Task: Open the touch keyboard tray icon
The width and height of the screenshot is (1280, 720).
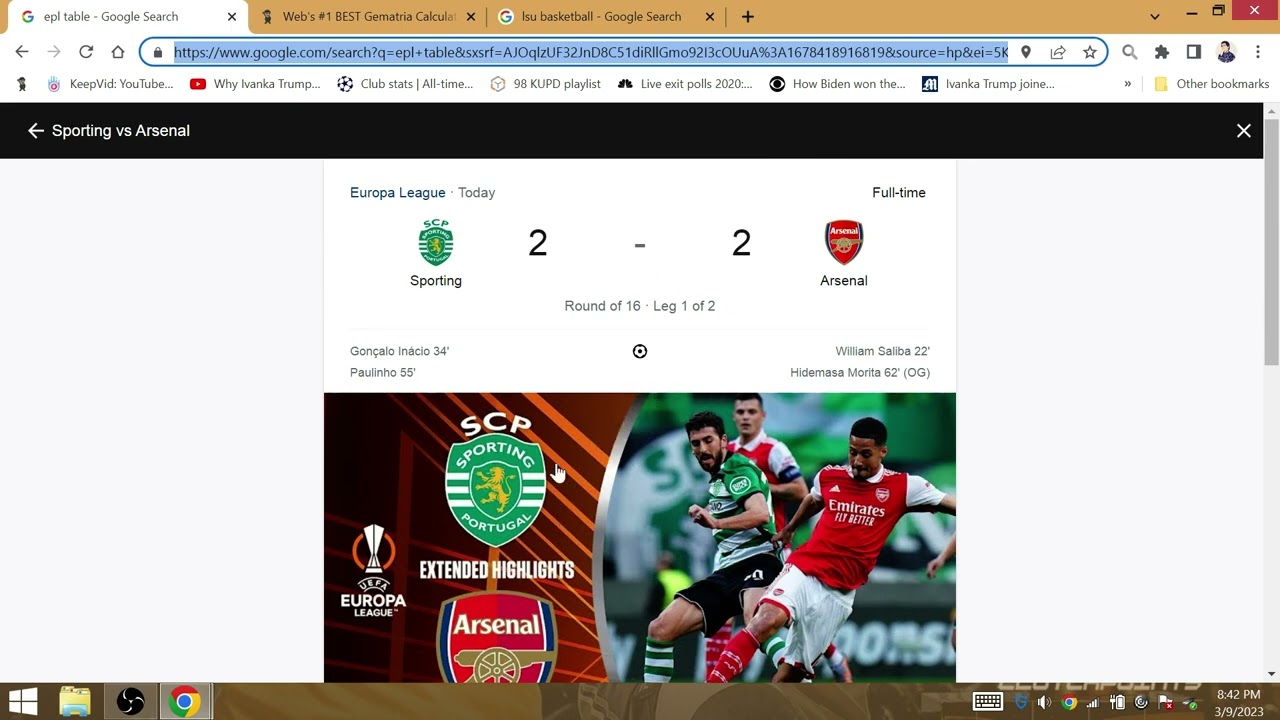Action: pyautogui.click(x=988, y=702)
